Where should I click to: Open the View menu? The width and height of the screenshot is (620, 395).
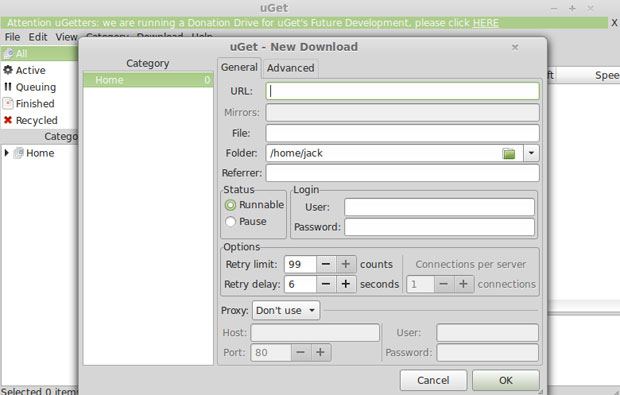66,37
